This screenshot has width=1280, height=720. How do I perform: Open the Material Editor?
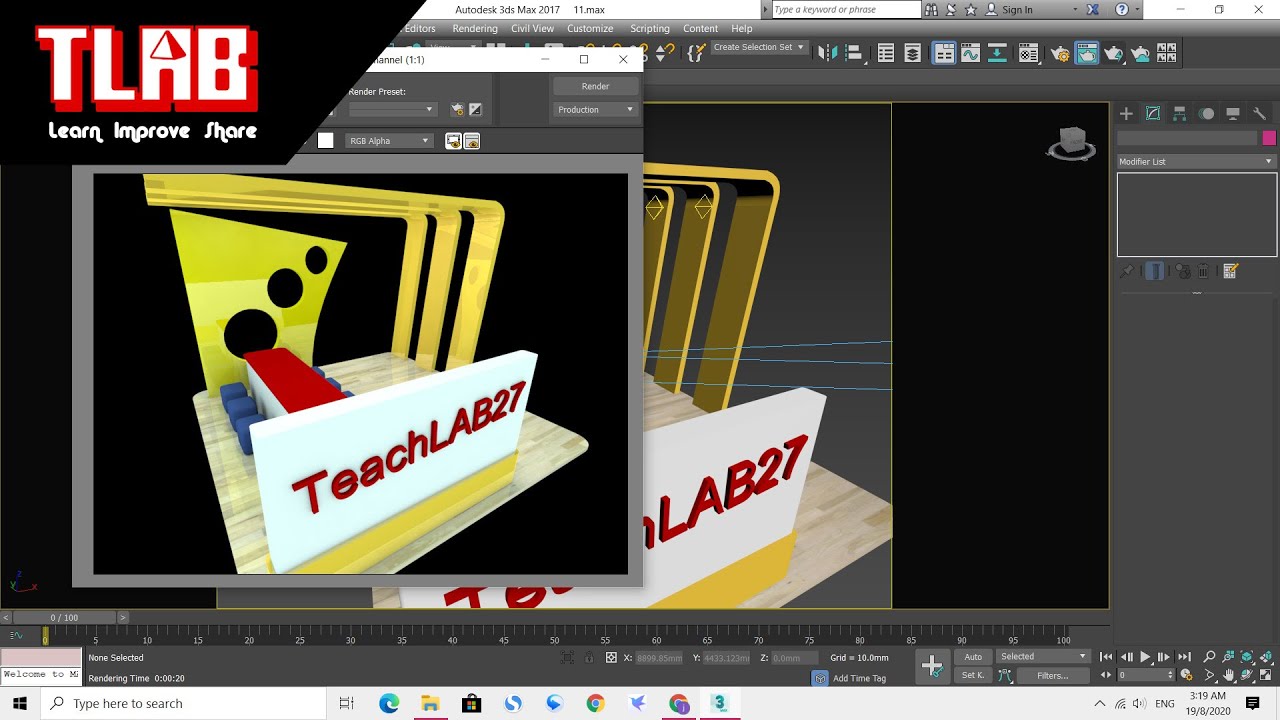click(1029, 53)
